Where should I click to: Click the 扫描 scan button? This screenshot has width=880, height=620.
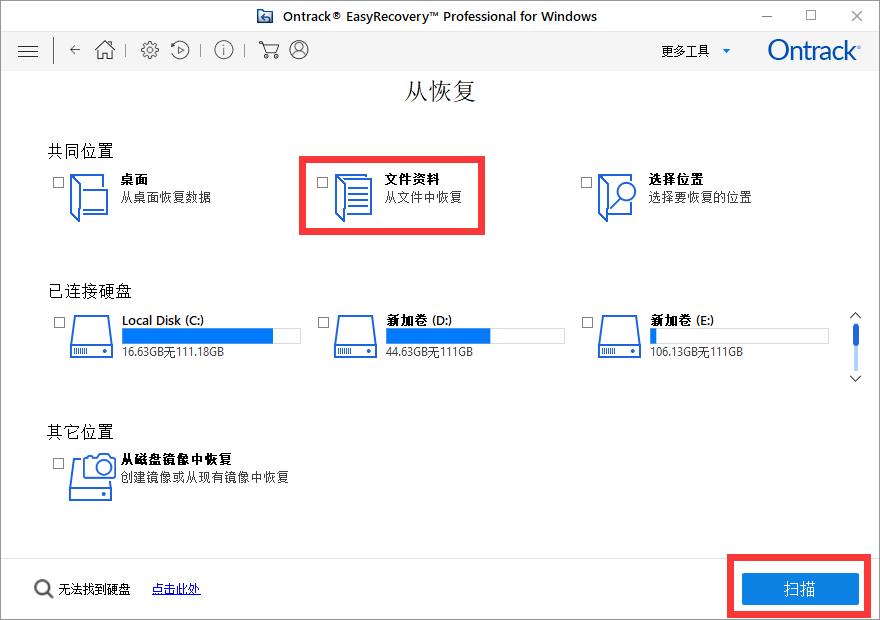[800, 589]
